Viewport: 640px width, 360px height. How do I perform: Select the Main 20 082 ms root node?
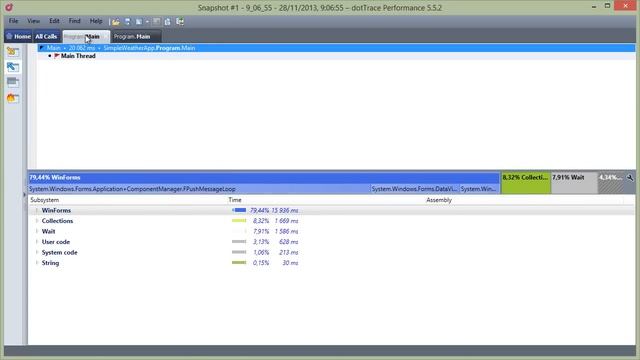coord(336,48)
